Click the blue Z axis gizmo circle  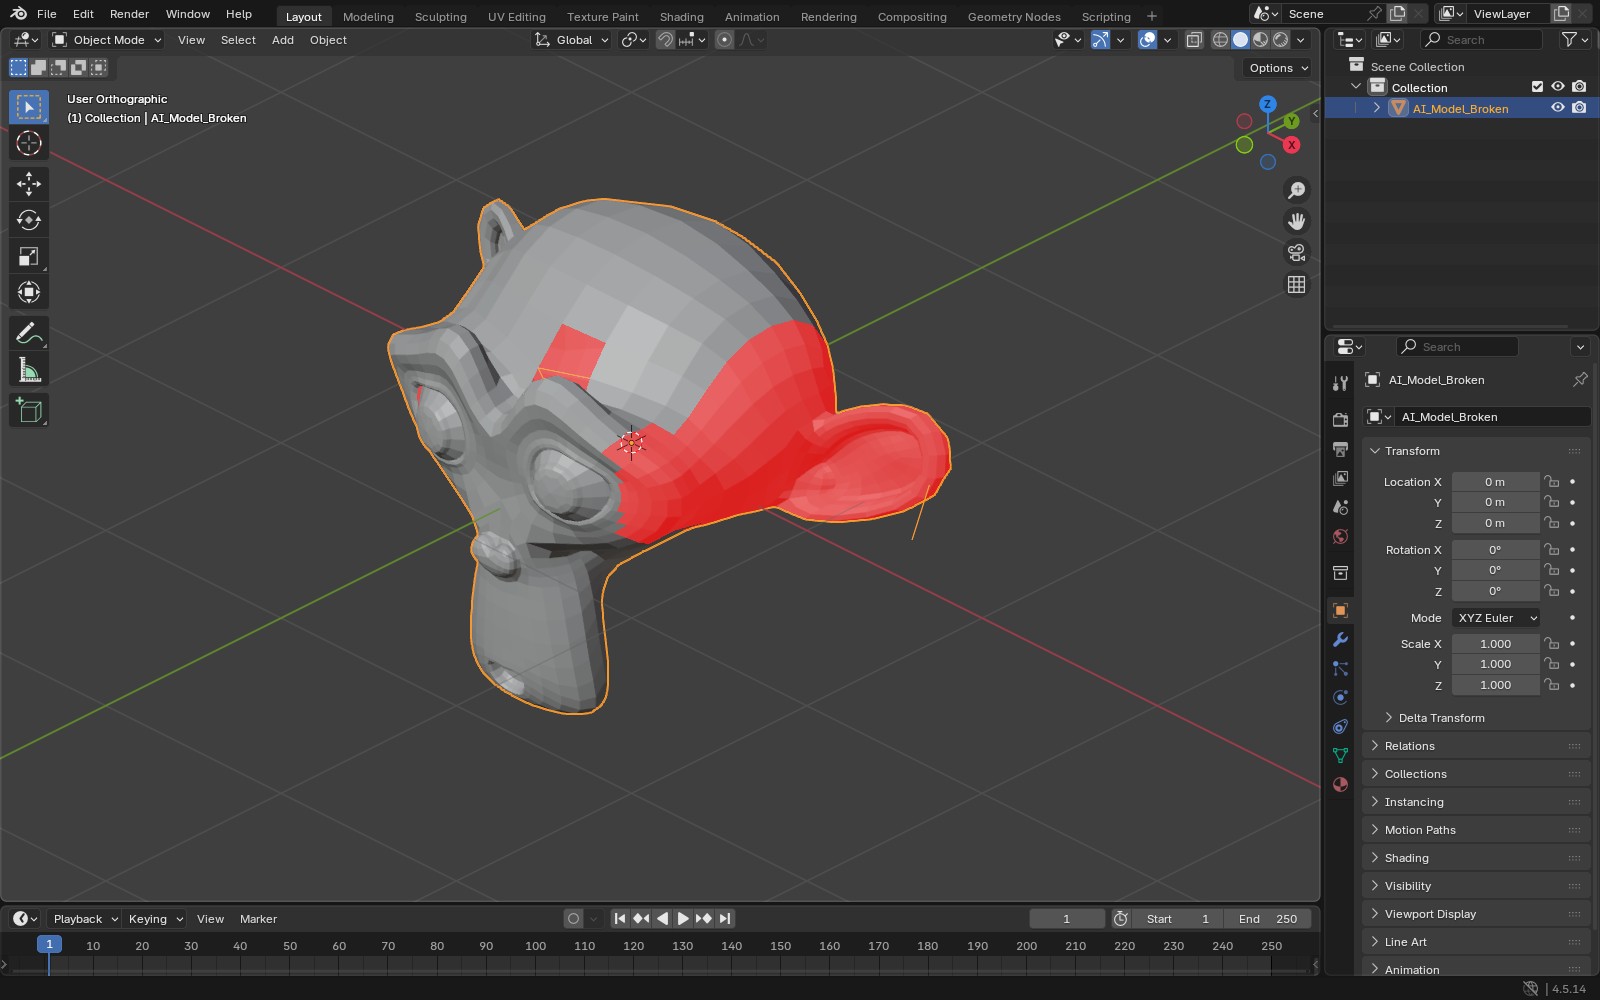(x=1267, y=104)
